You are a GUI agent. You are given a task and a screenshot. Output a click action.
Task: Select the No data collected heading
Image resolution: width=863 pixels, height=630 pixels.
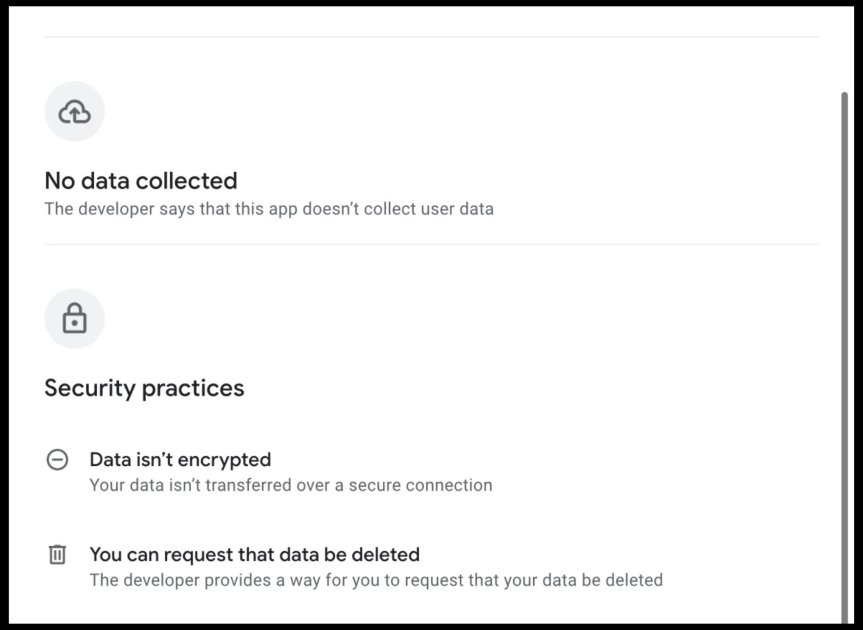[x=141, y=181]
